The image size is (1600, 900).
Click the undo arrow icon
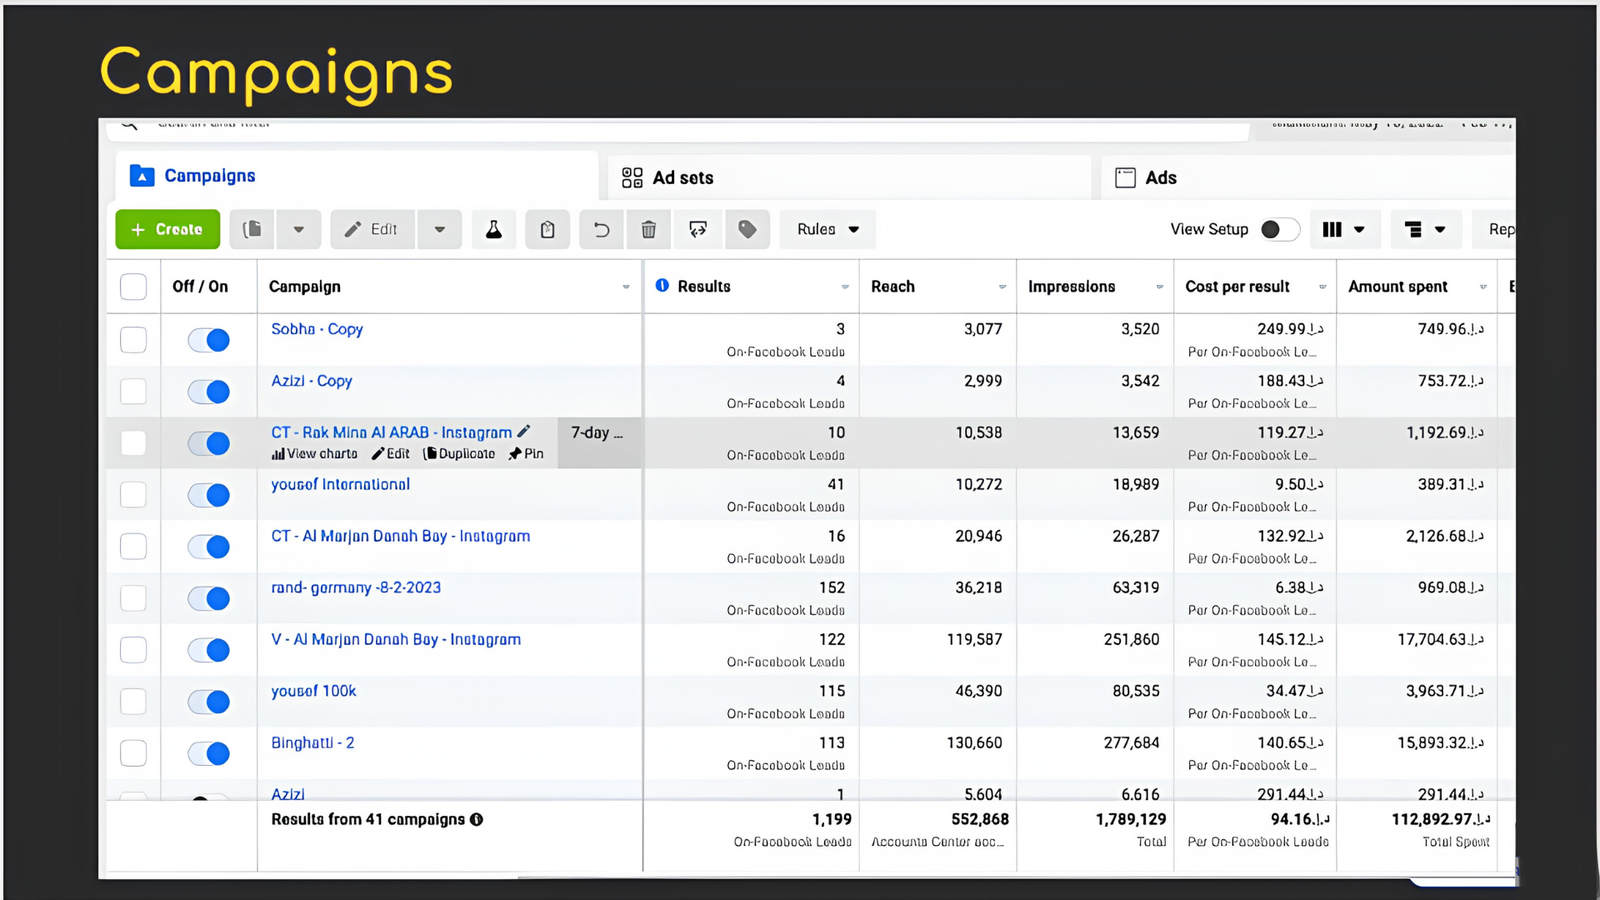pos(601,230)
